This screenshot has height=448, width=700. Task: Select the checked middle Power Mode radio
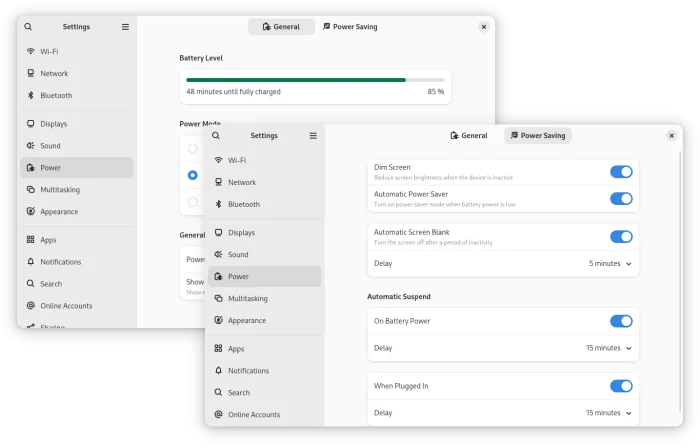[x=192, y=175]
